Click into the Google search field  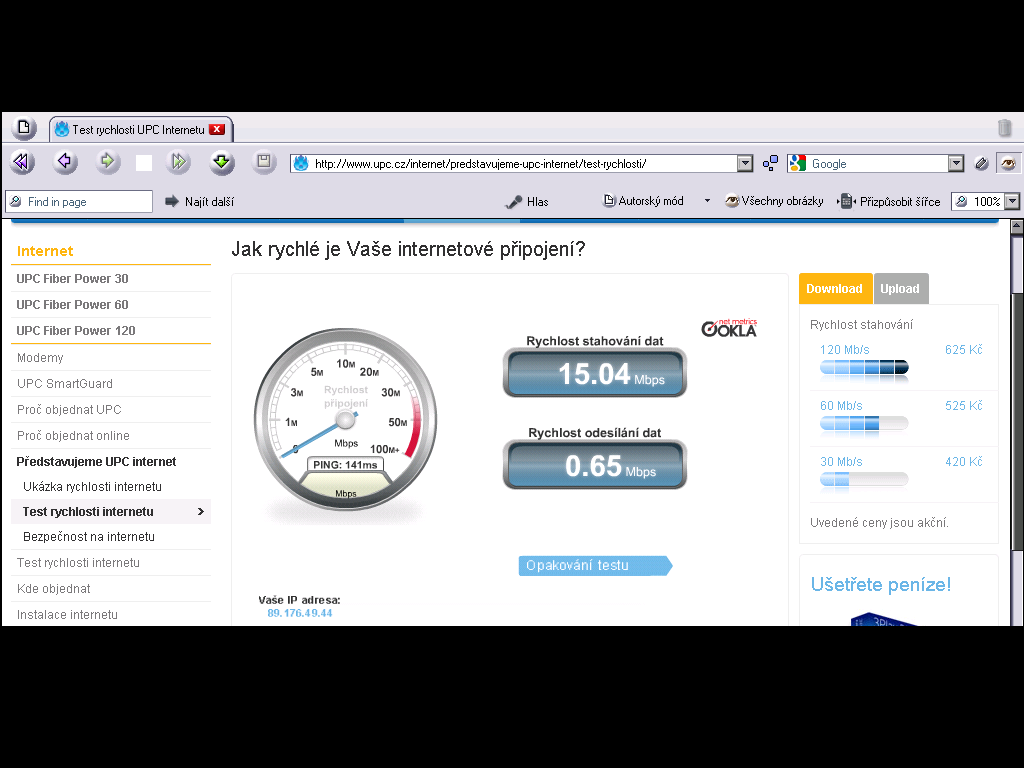click(x=878, y=163)
